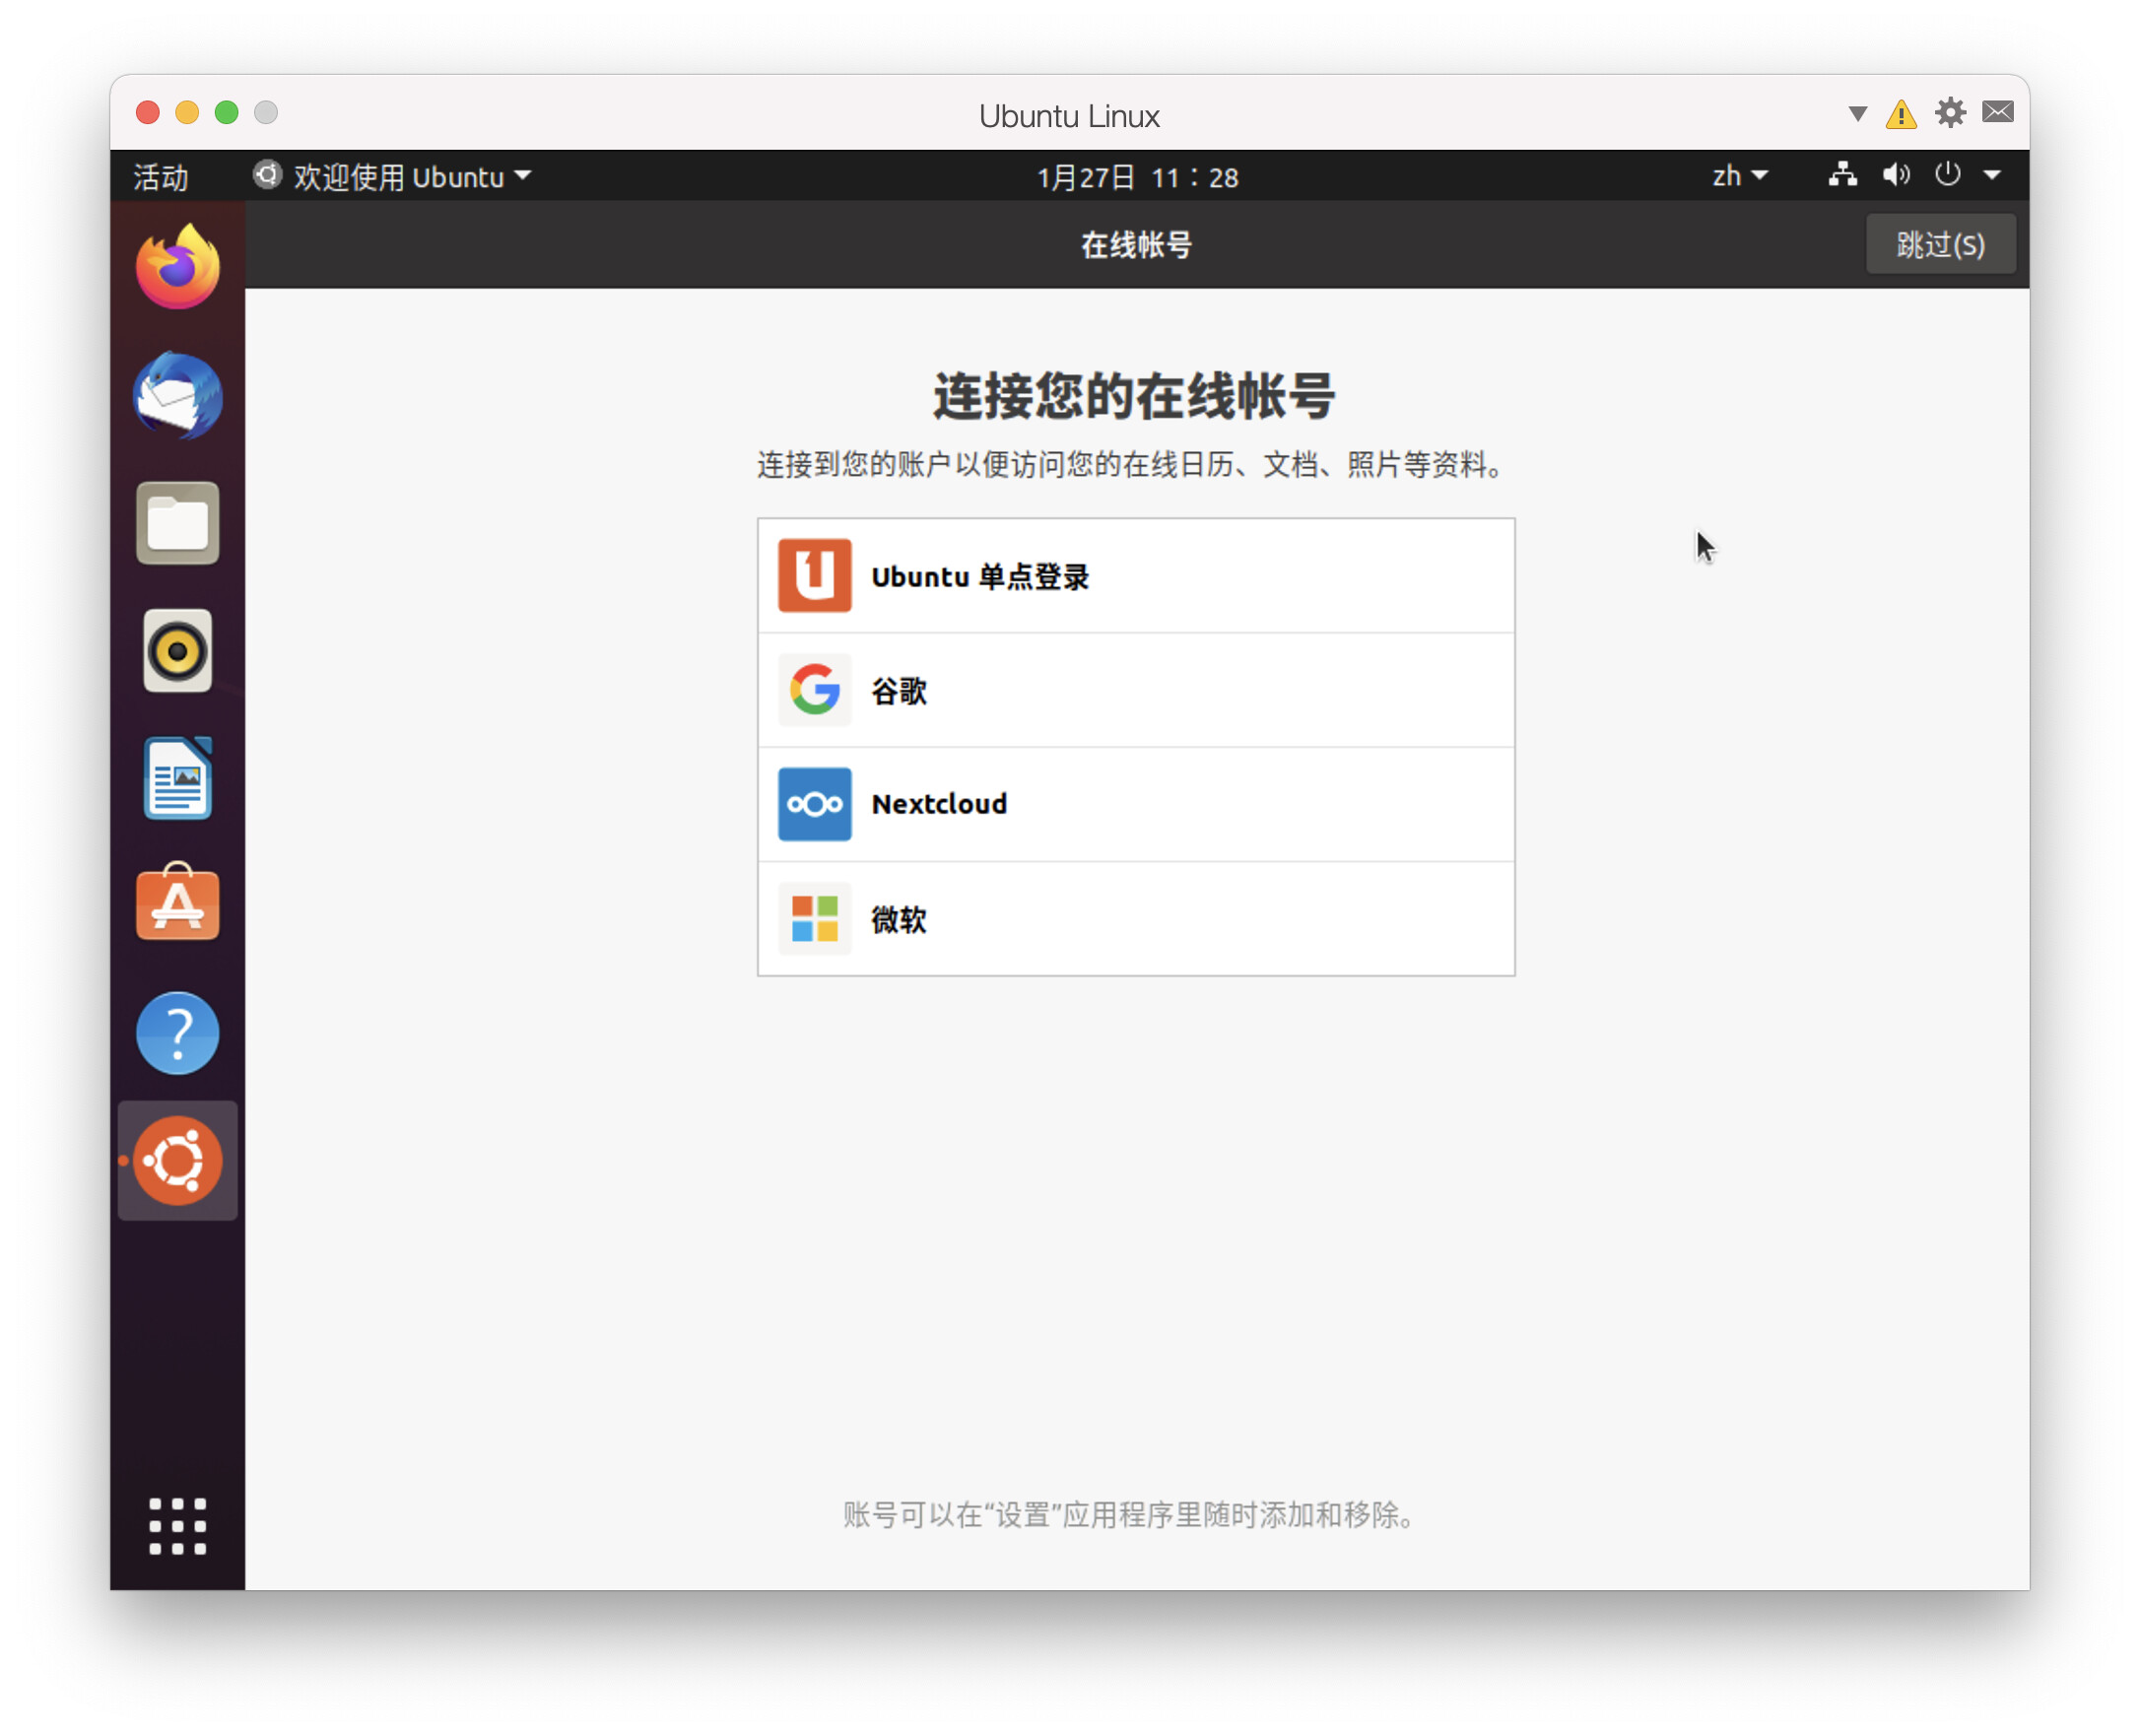Select the 谷歌 account row

coord(1136,690)
